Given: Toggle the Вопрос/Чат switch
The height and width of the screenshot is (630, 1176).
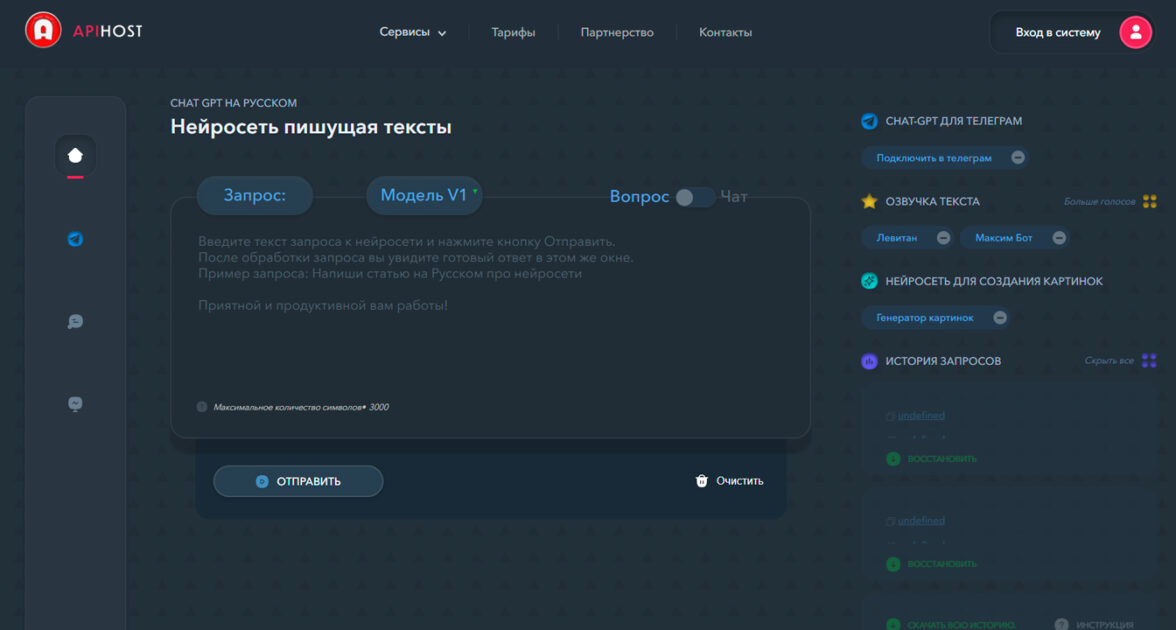Looking at the screenshot, I should [694, 197].
